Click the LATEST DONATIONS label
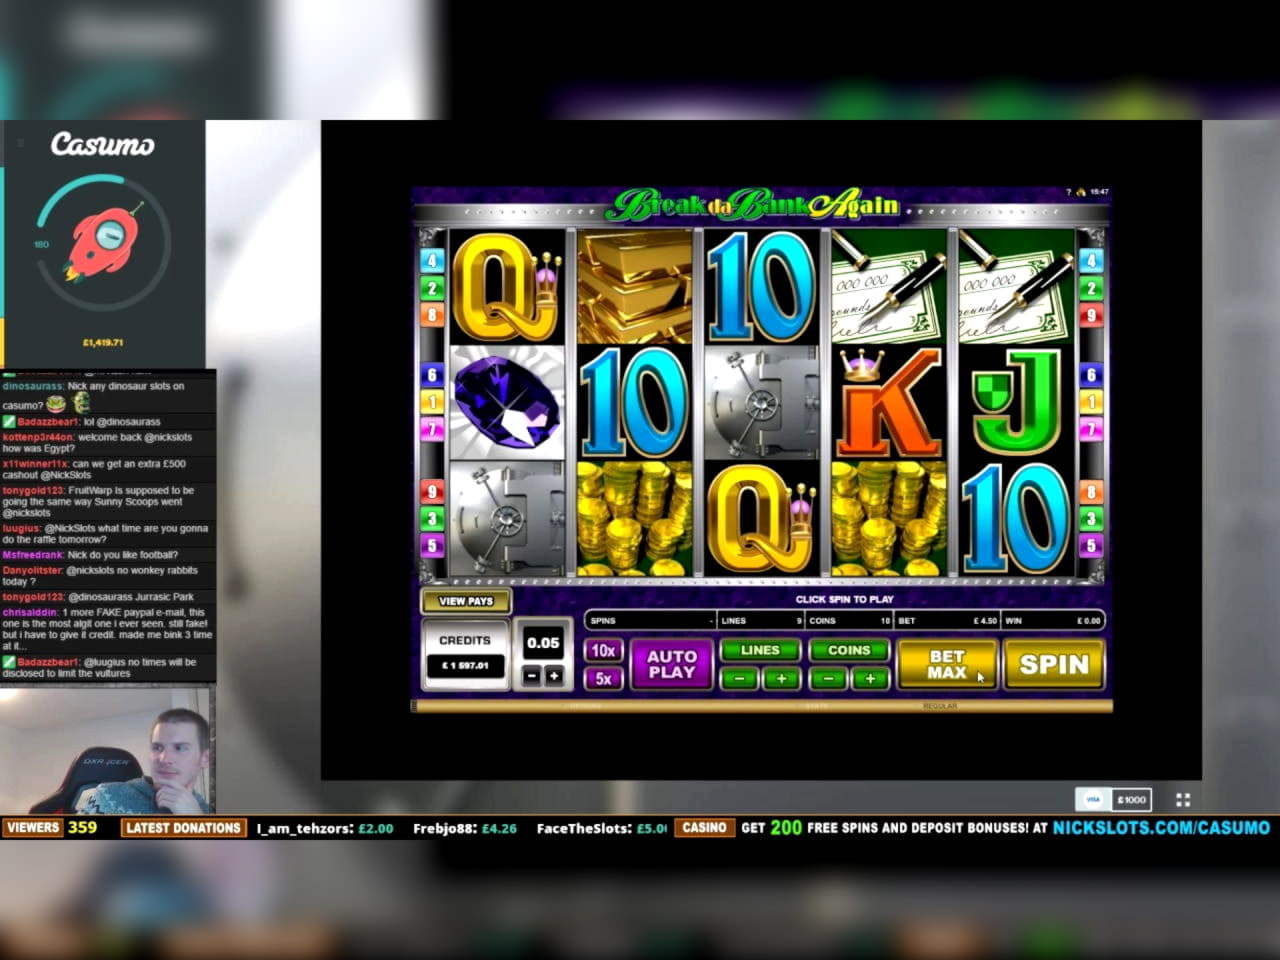Viewport: 1280px width, 960px height. (x=184, y=828)
